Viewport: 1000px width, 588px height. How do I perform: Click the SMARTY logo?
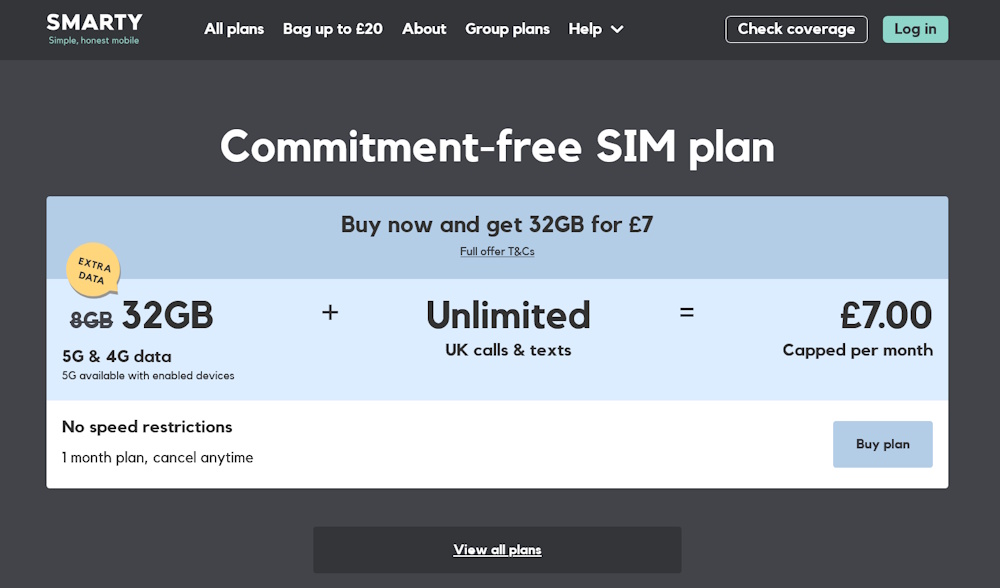click(x=93, y=27)
